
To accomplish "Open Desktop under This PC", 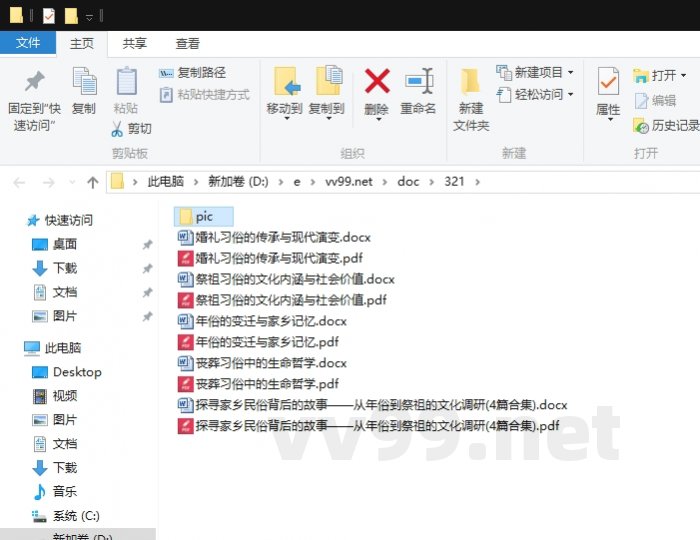I will click(x=67, y=372).
